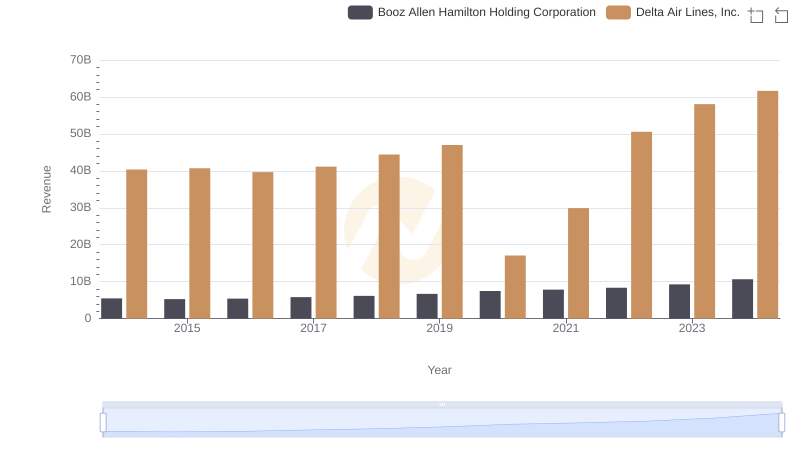This screenshot has height=461, width=800.
Task: Select the Delta bar for 2014
Action: click(137, 244)
